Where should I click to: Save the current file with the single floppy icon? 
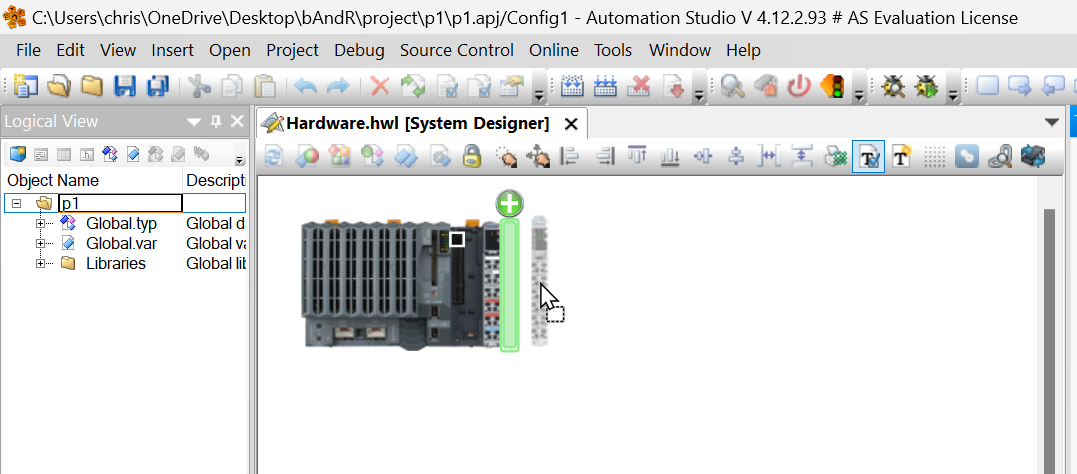[x=124, y=87]
